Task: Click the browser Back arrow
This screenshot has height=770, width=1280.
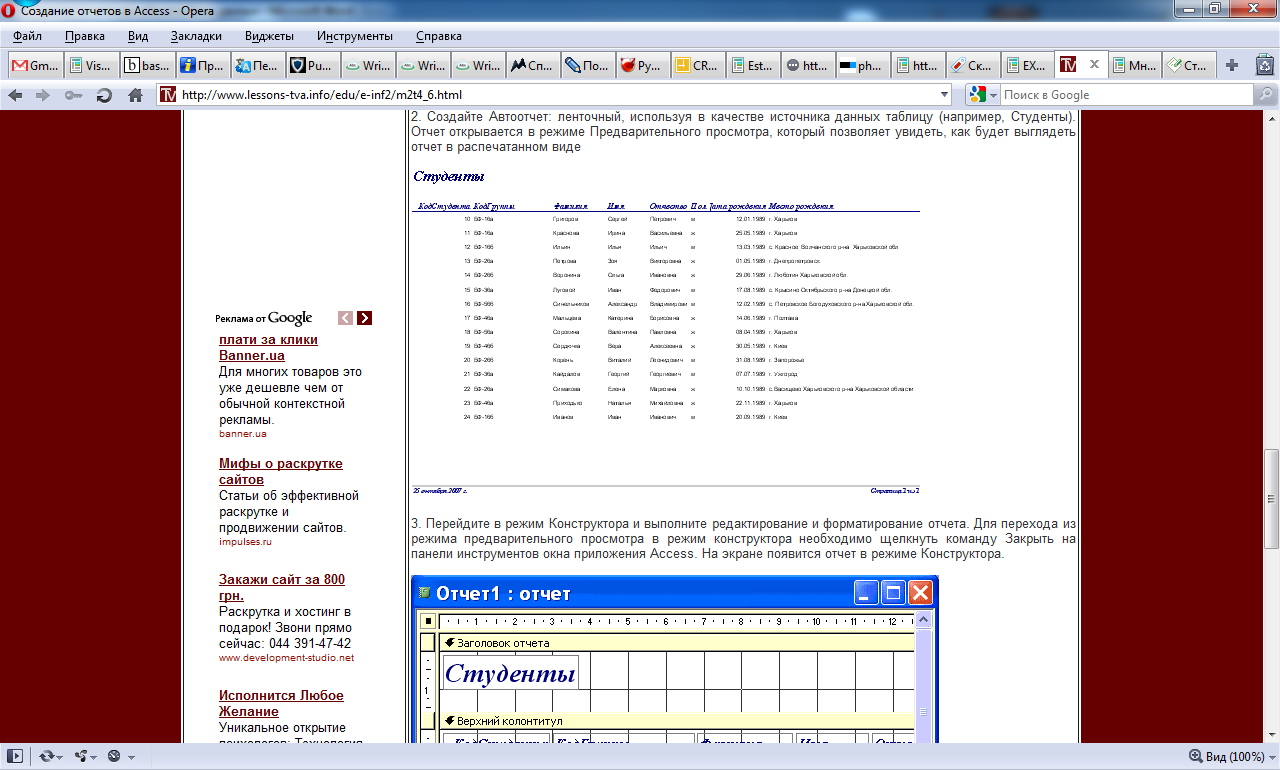Action: 15,96
